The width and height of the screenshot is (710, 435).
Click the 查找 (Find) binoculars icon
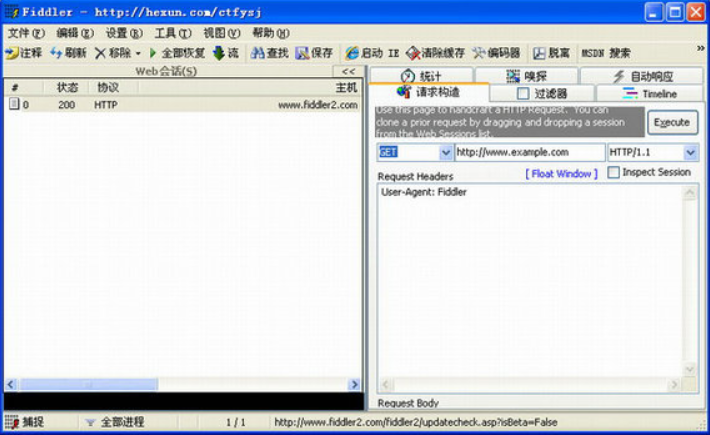click(x=257, y=53)
